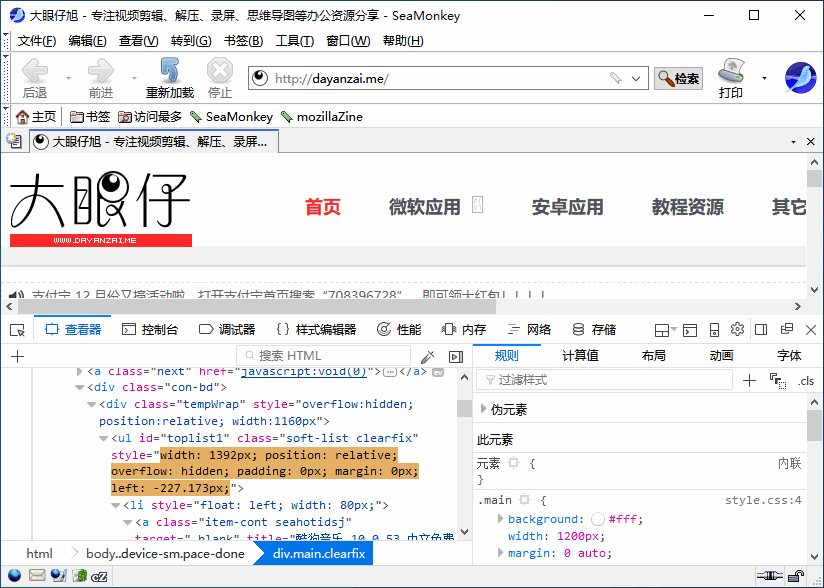Collapse the ul id toplist1 node

[x=103, y=438]
